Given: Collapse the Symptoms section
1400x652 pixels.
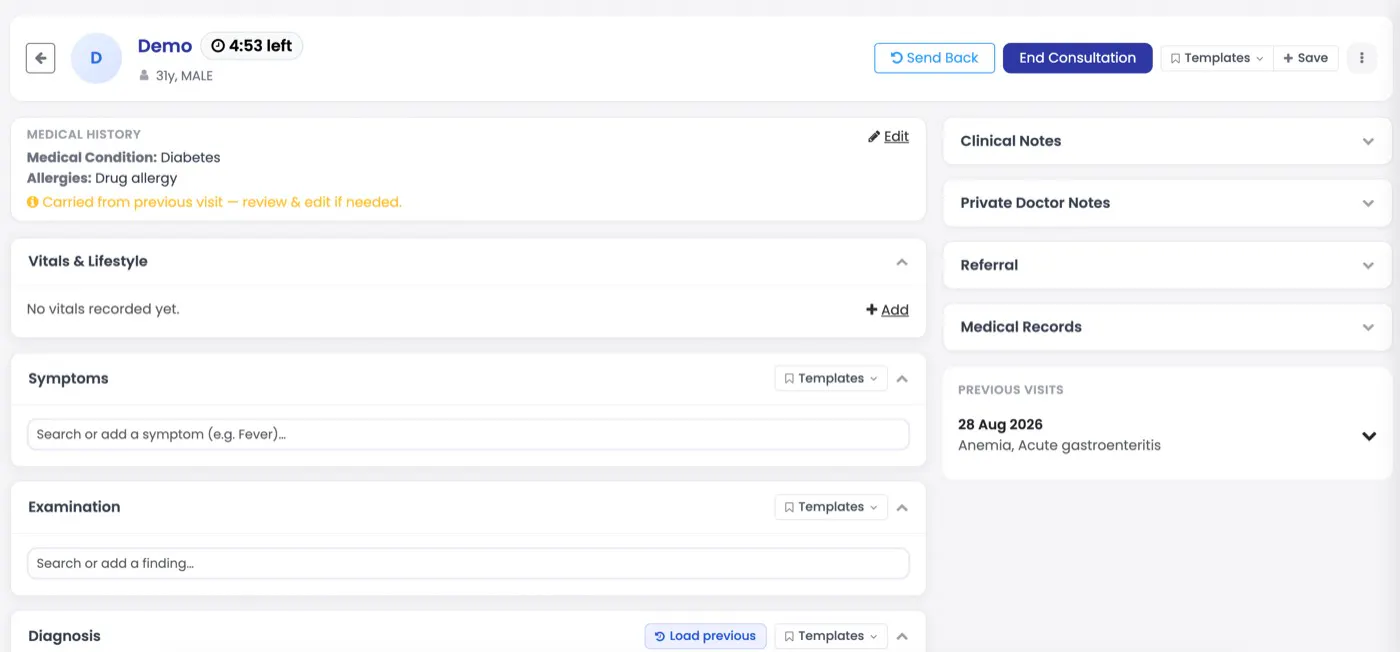Looking at the screenshot, I should (902, 379).
